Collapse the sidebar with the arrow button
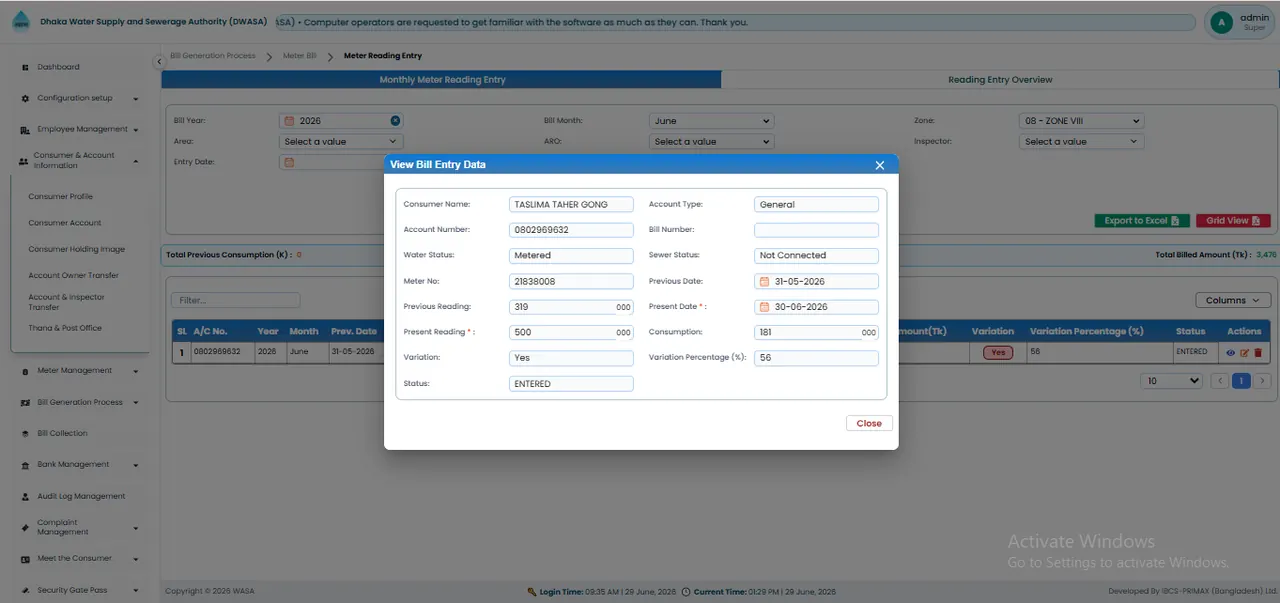Image resolution: width=1280 pixels, height=603 pixels. pyautogui.click(x=158, y=62)
